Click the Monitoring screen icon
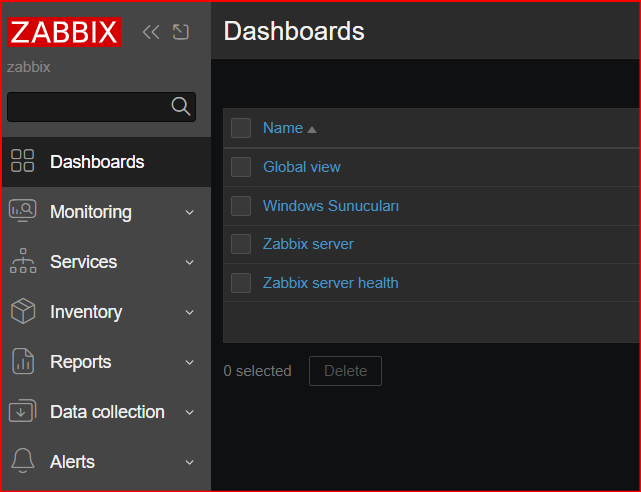 click(x=22, y=210)
